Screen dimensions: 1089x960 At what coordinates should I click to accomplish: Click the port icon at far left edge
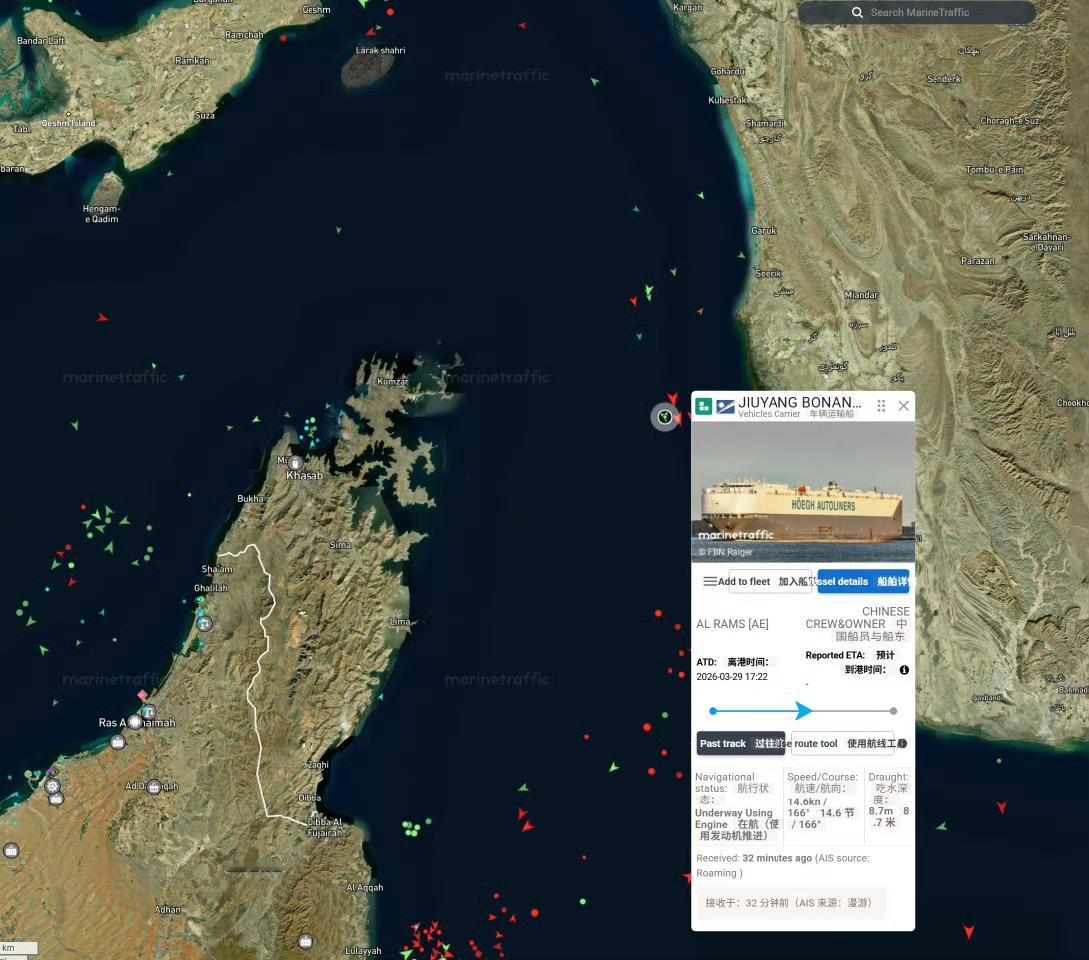pos(11,850)
